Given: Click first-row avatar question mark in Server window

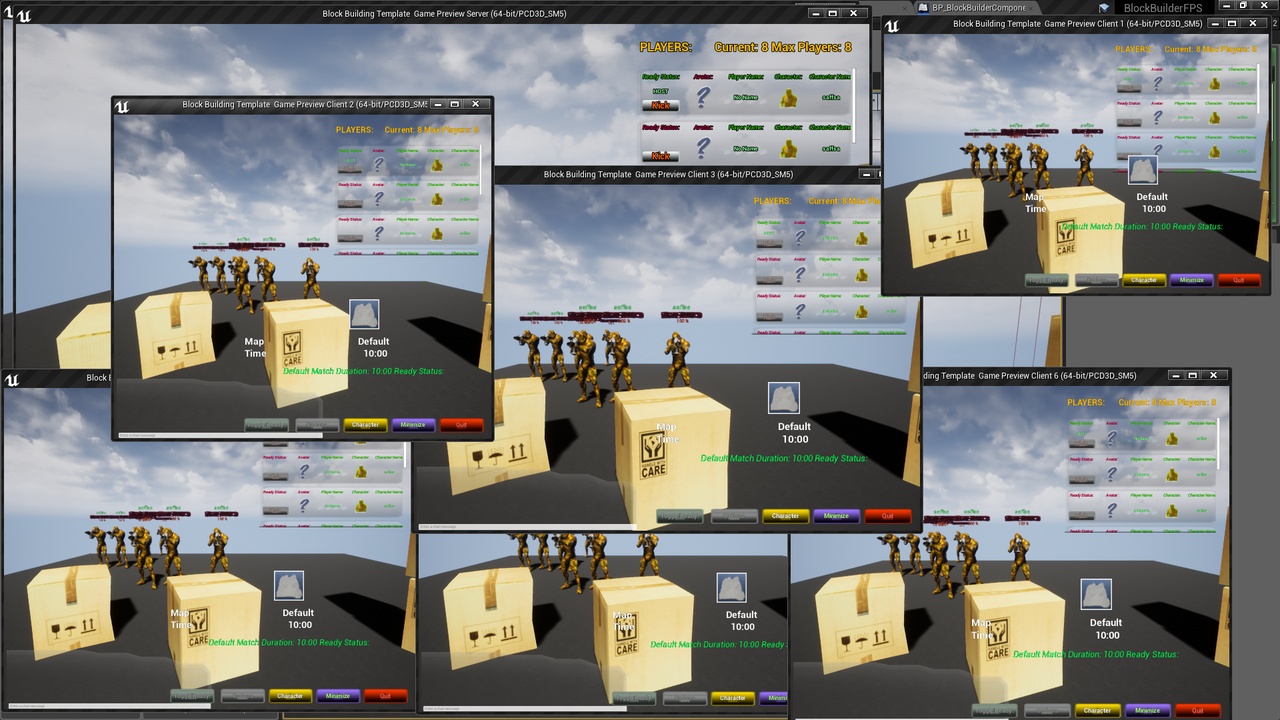Looking at the screenshot, I should pyautogui.click(x=703, y=97).
